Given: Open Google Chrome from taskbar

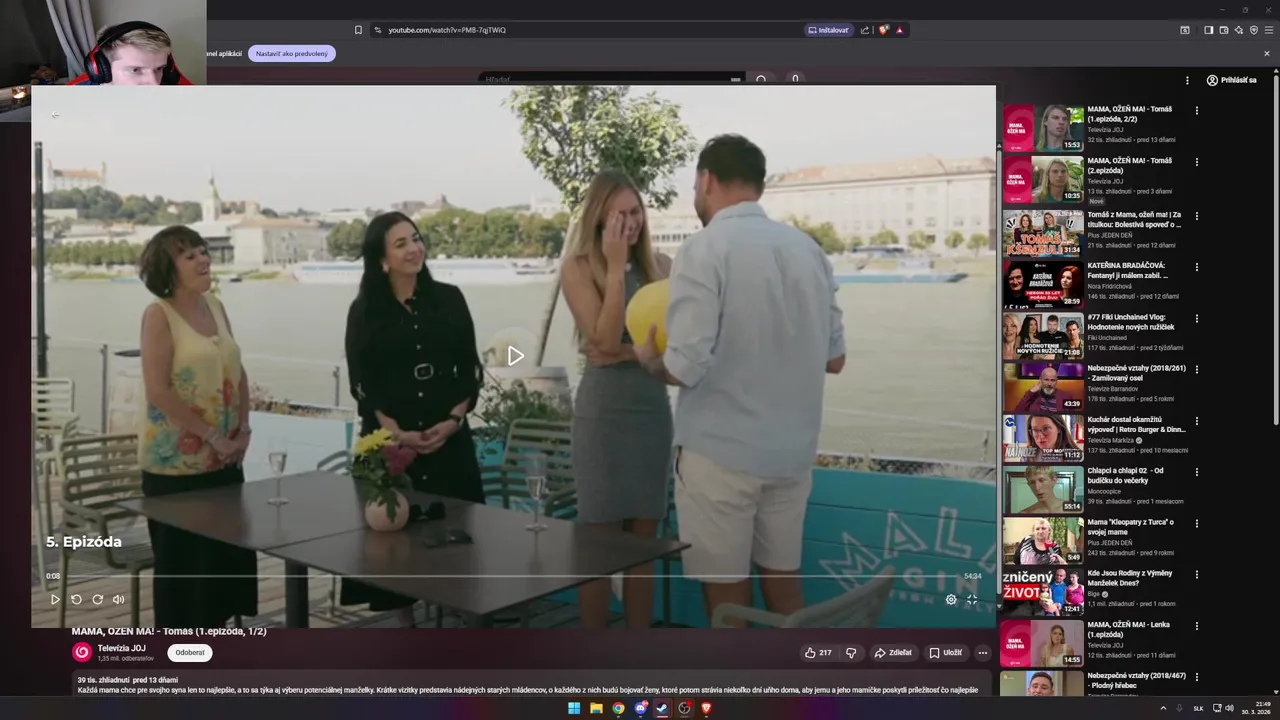Looking at the screenshot, I should coord(618,708).
